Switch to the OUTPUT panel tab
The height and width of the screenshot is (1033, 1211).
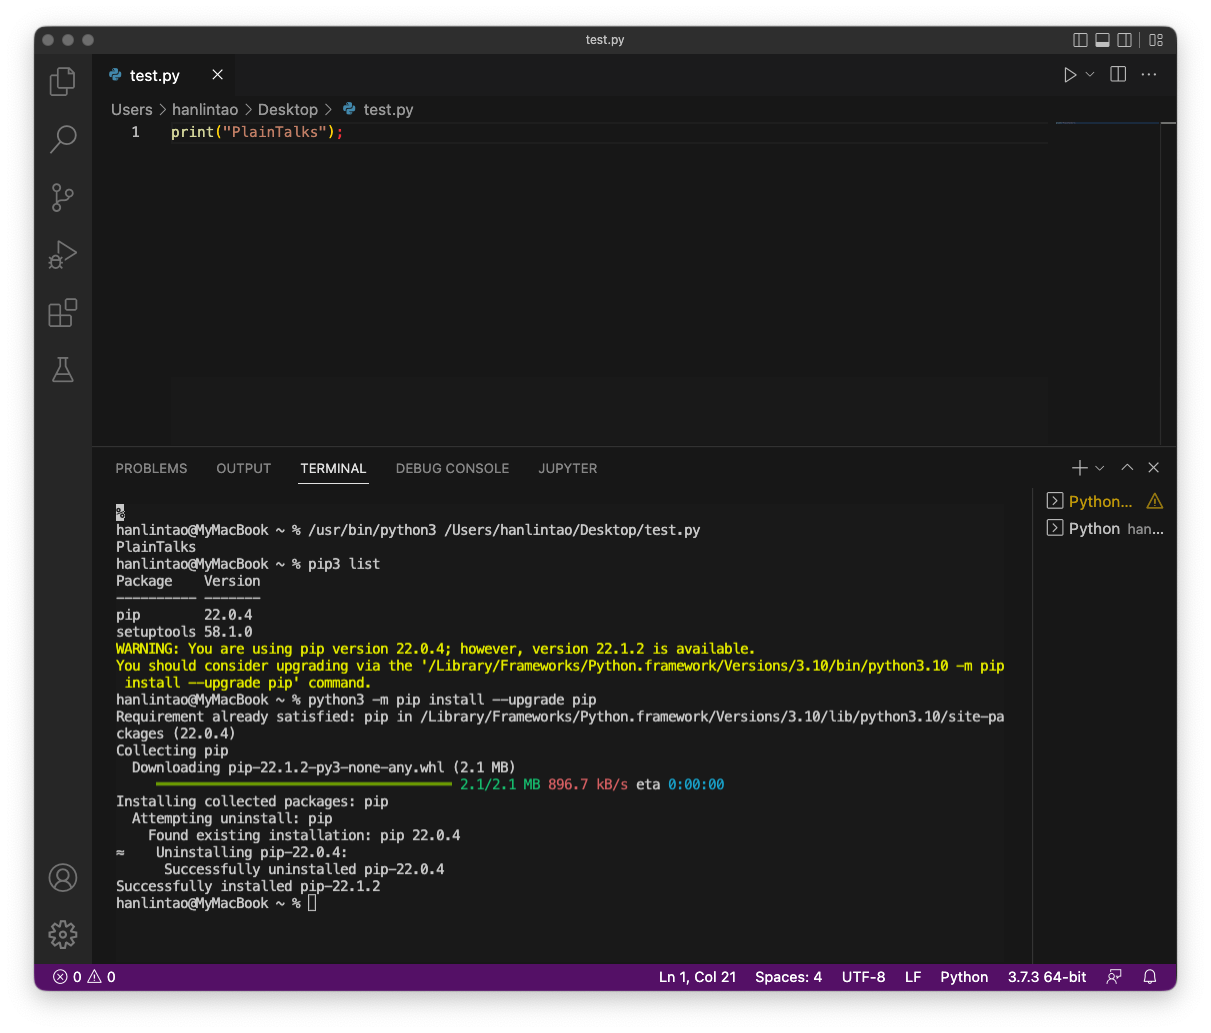point(244,468)
